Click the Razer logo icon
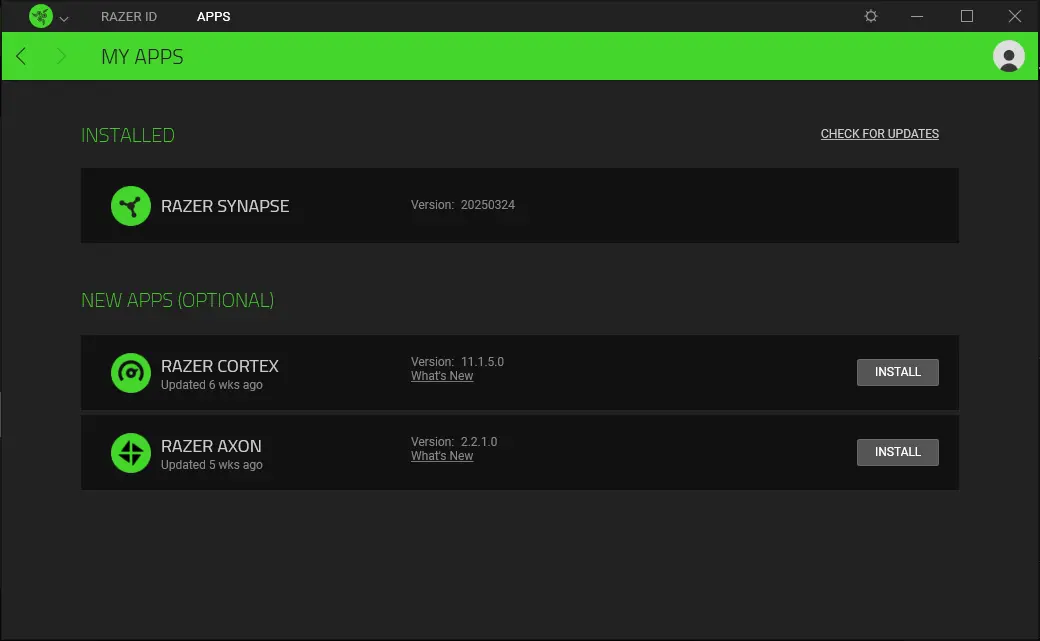 click(40, 16)
